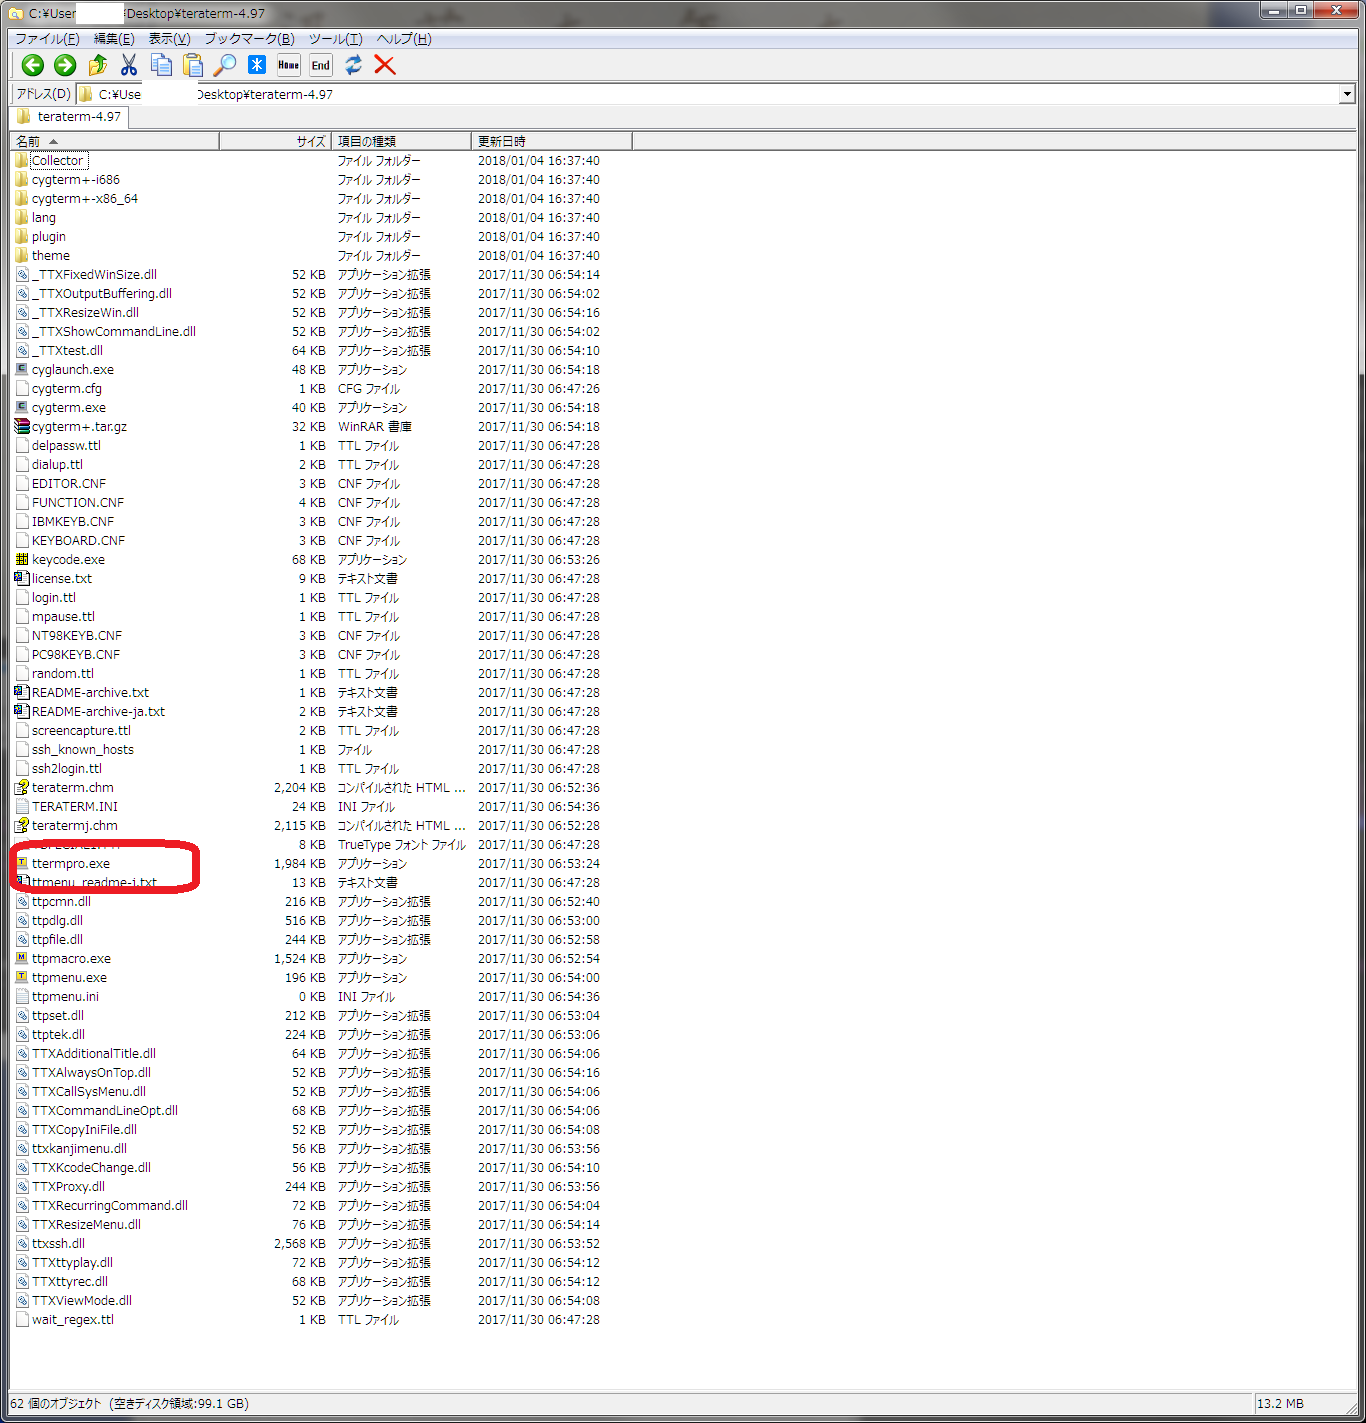Move up to the parent folder
The height and width of the screenshot is (1423, 1366).
point(97,65)
